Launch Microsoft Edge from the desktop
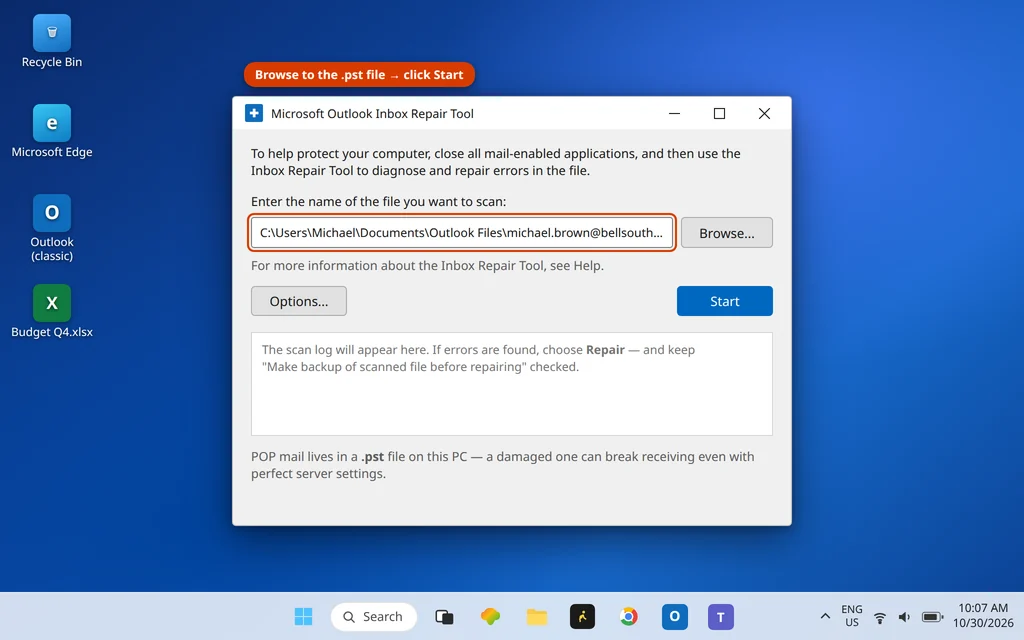1024x640 pixels. 52,131
